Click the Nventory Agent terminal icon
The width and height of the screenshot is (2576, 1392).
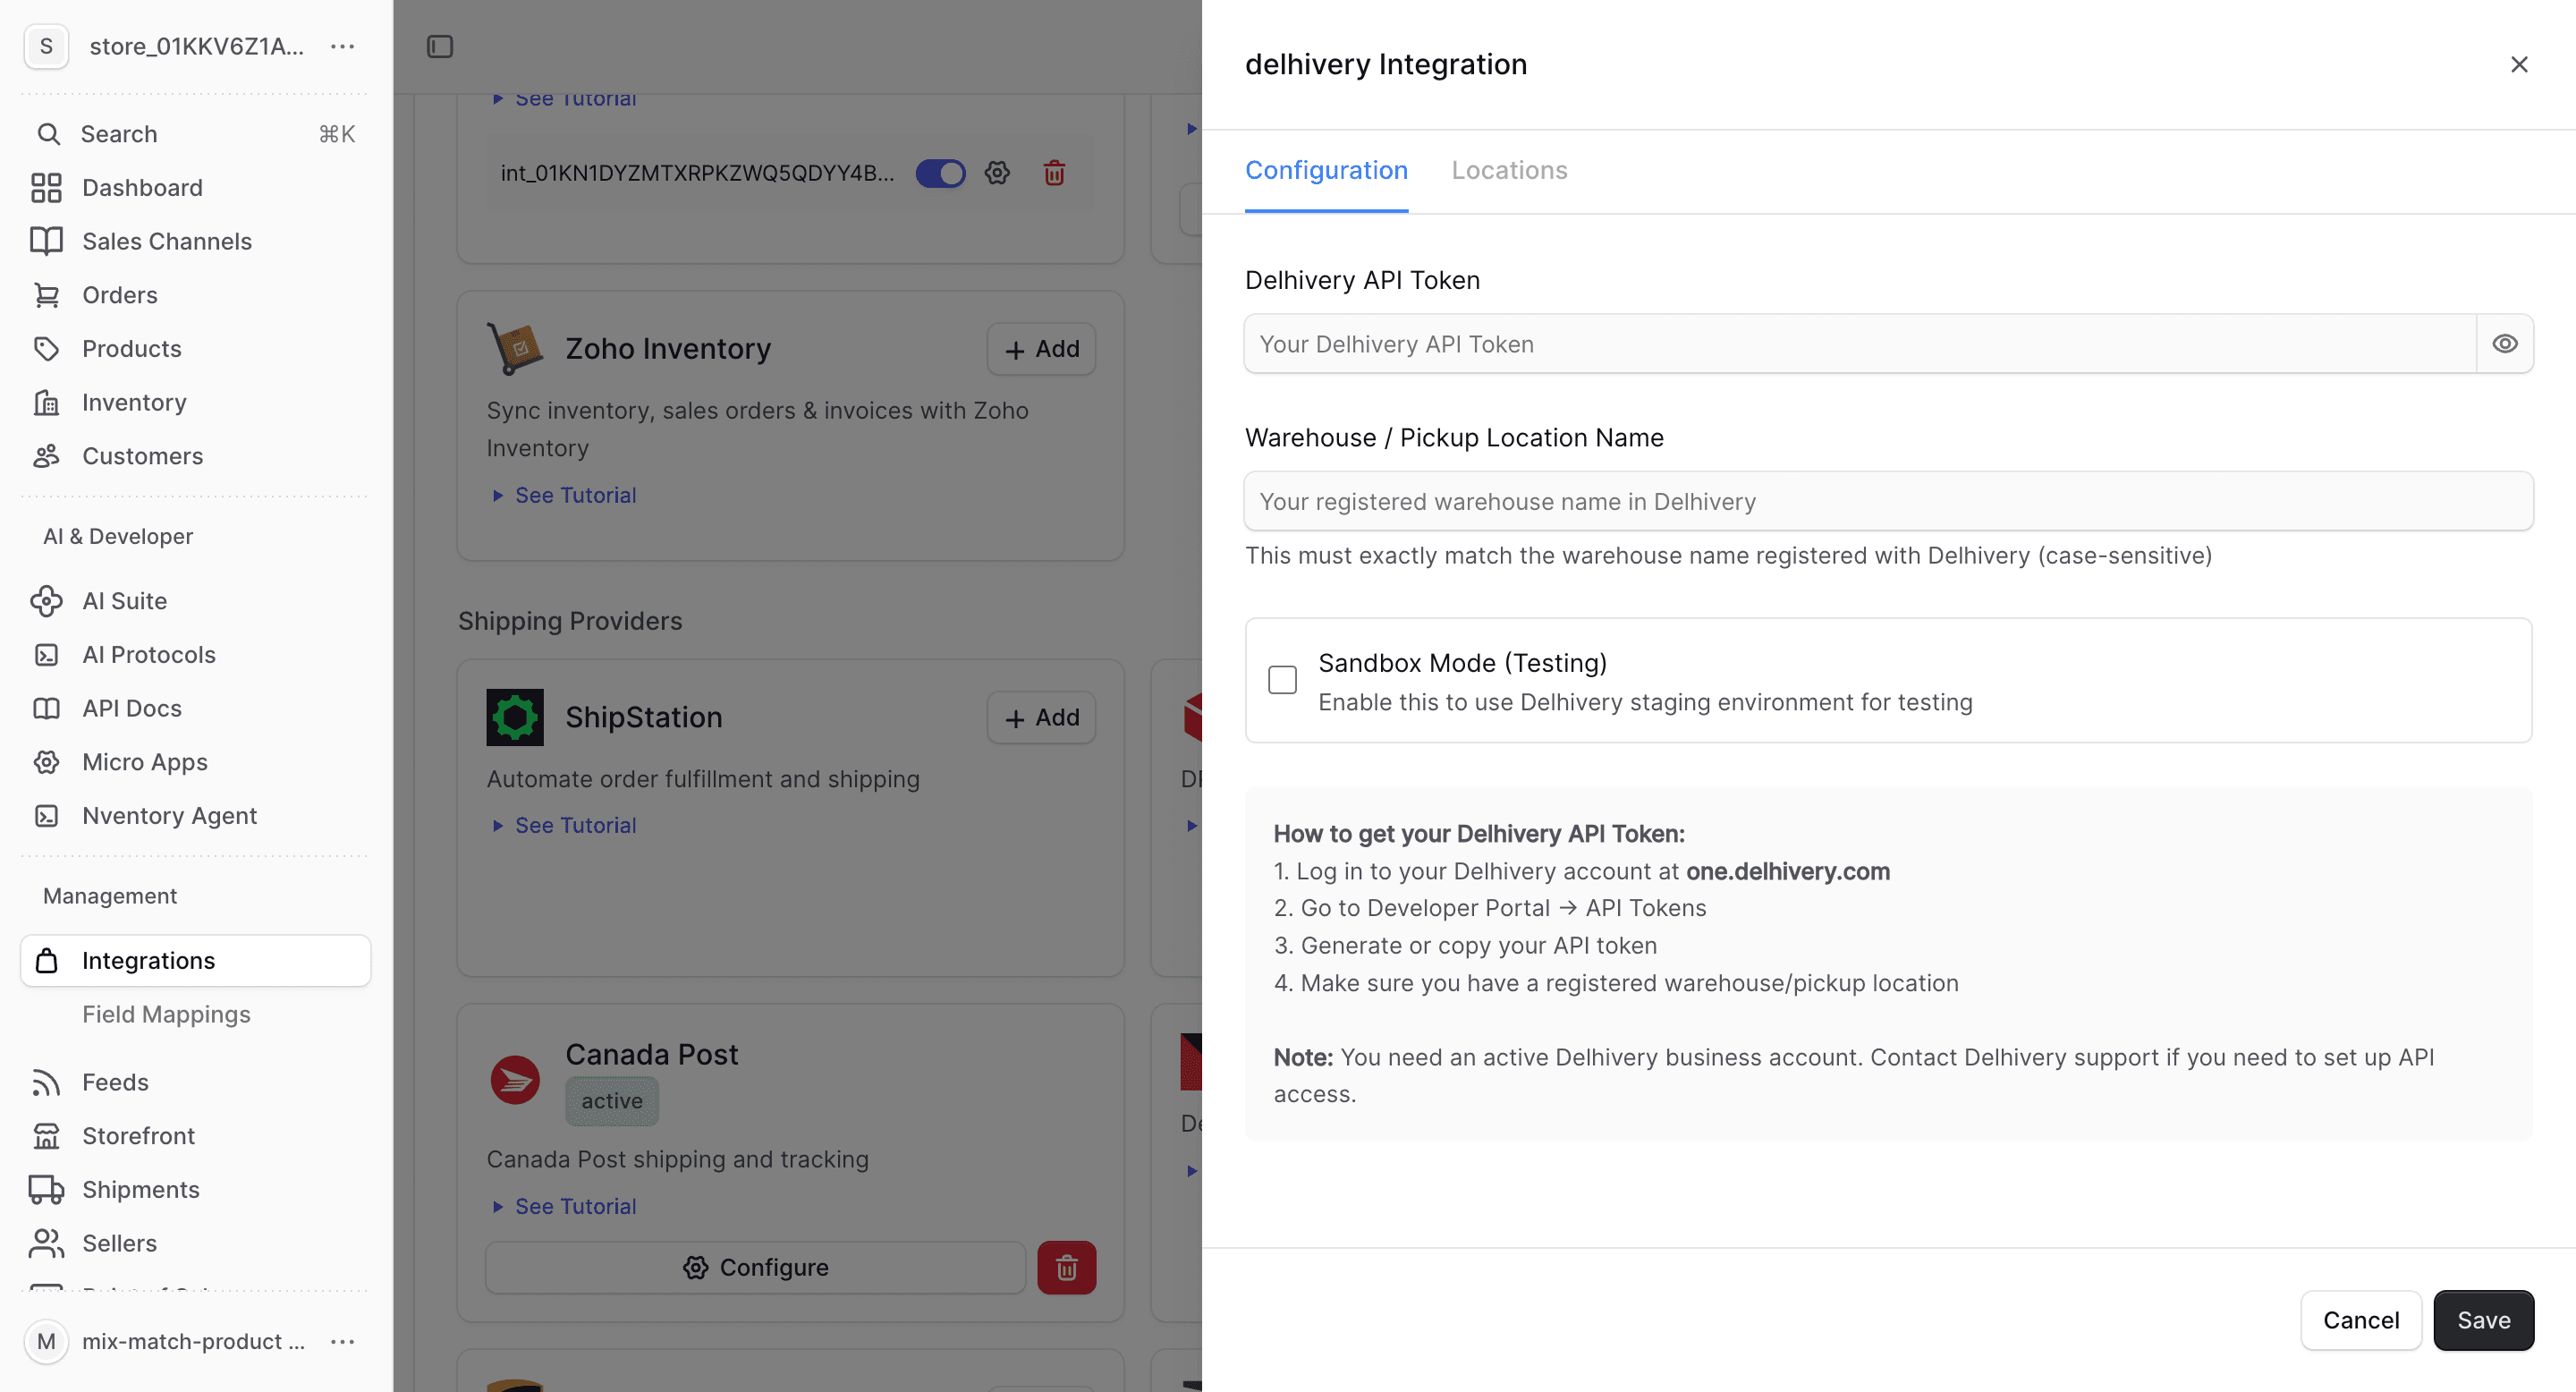click(x=46, y=816)
